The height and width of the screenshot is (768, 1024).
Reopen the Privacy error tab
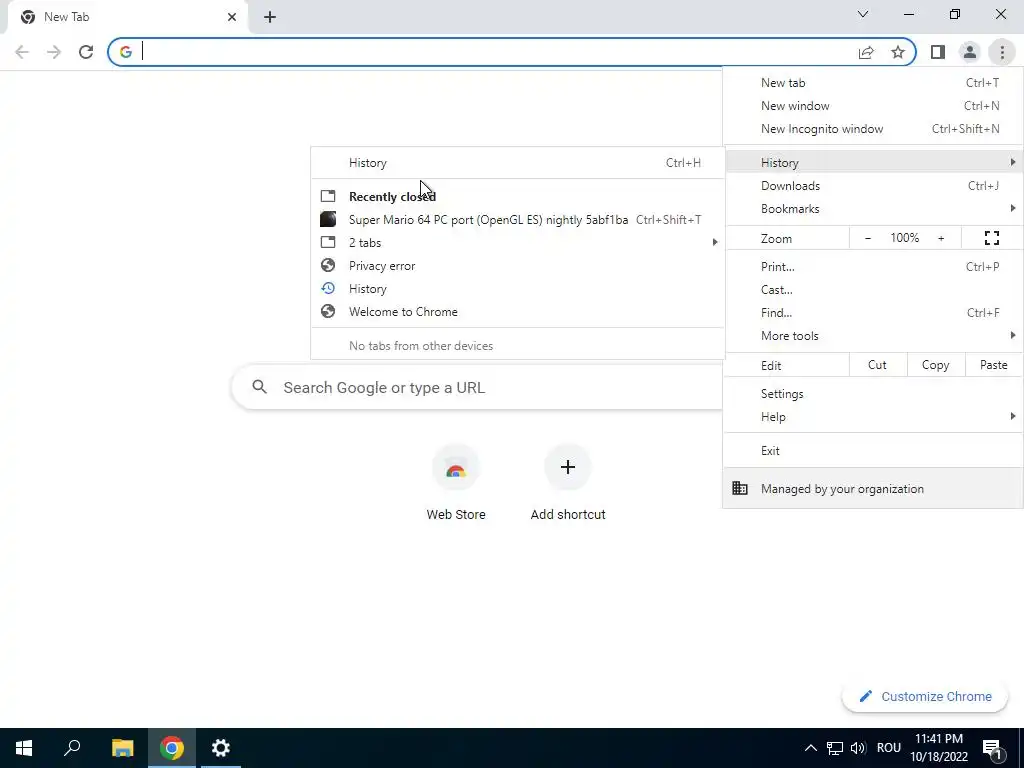point(518,266)
